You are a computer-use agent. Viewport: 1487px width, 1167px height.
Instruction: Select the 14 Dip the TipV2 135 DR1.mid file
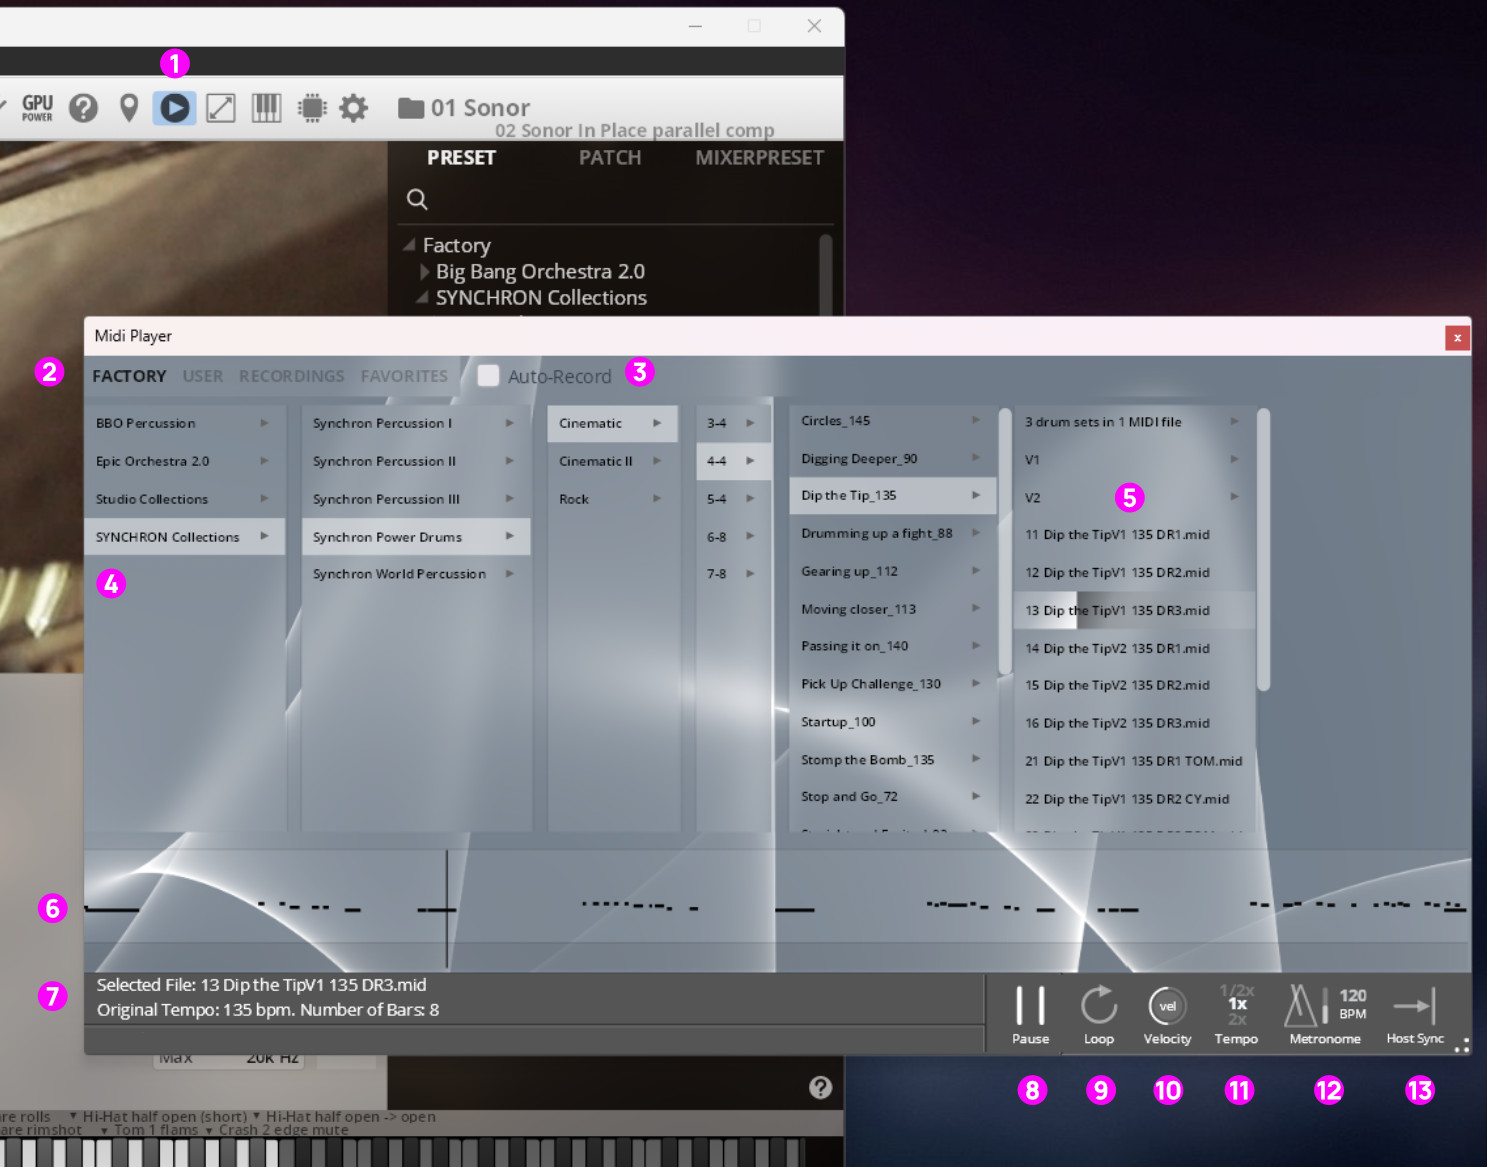[1117, 648]
